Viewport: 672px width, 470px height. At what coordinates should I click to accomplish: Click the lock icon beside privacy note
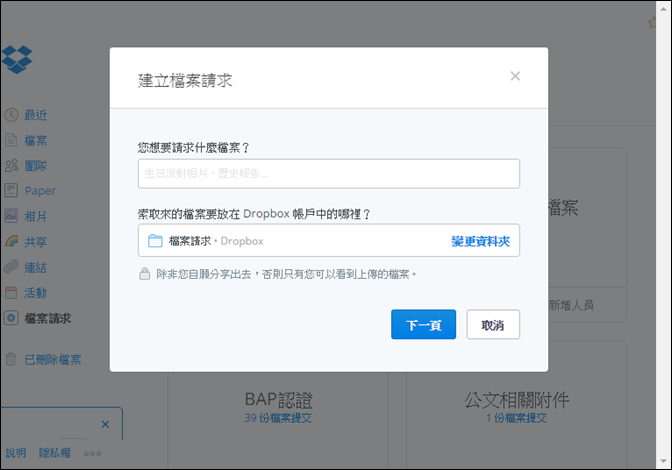(x=144, y=274)
